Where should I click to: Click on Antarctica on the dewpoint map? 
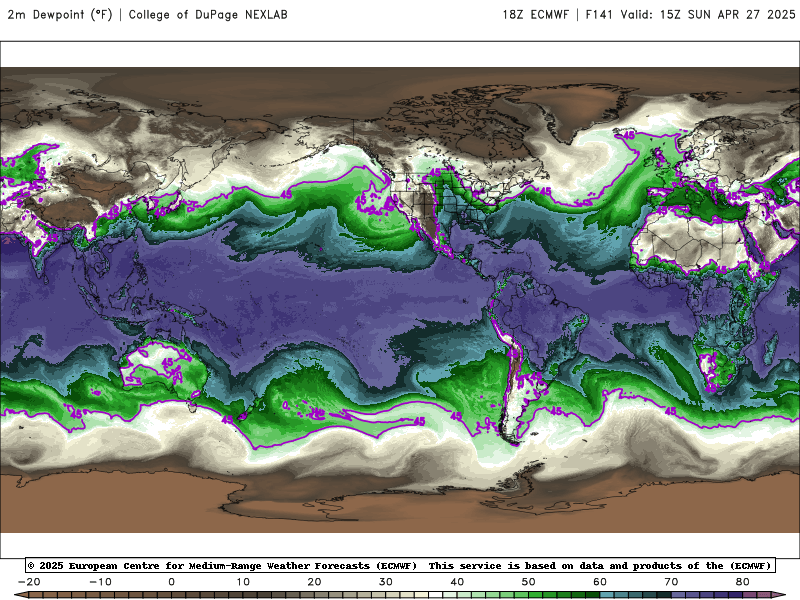coord(400,503)
